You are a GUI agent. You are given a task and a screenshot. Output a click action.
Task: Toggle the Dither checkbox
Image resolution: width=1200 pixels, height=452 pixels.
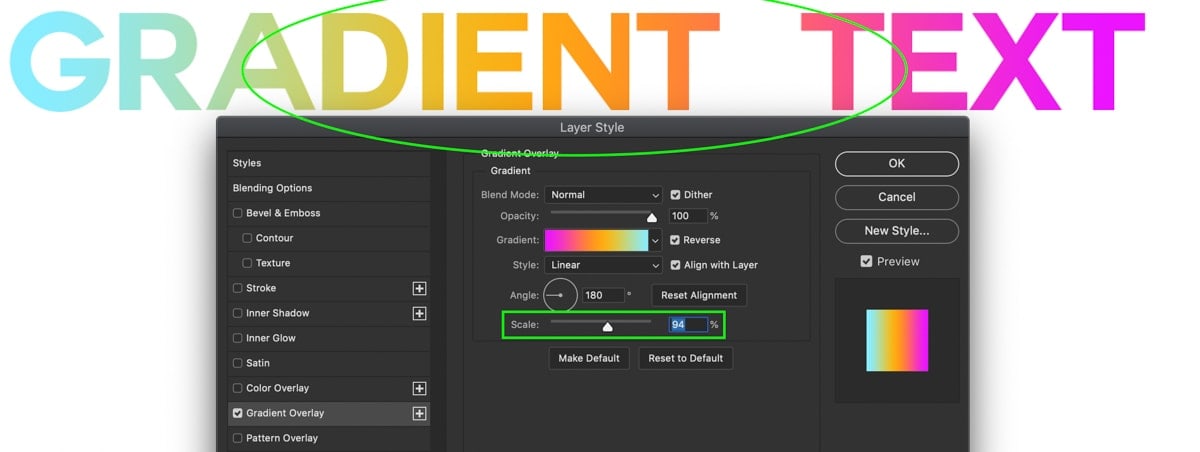pyautogui.click(x=675, y=195)
